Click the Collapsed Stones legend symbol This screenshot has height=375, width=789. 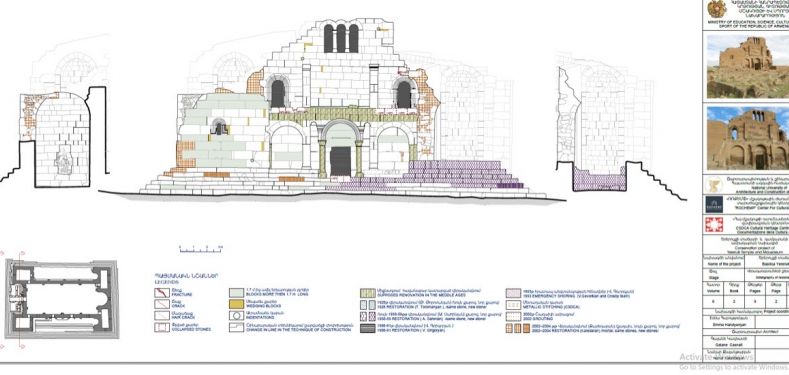[x=162, y=327]
